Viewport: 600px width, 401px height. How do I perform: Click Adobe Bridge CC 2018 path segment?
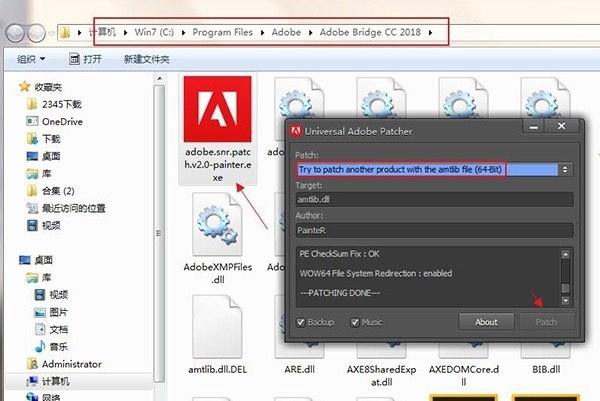point(370,32)
